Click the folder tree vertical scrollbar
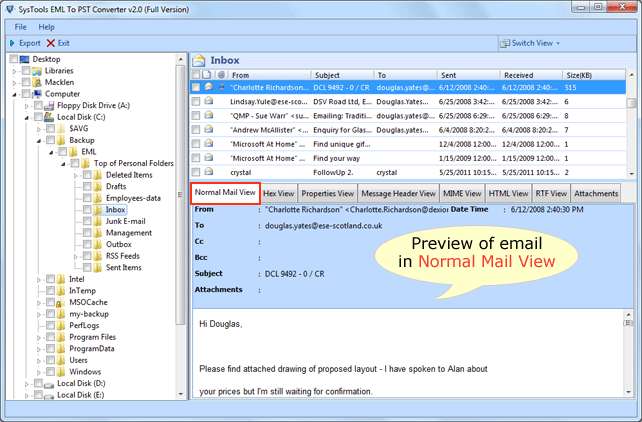This screenshot has height=422, width=642. point(181,195)
